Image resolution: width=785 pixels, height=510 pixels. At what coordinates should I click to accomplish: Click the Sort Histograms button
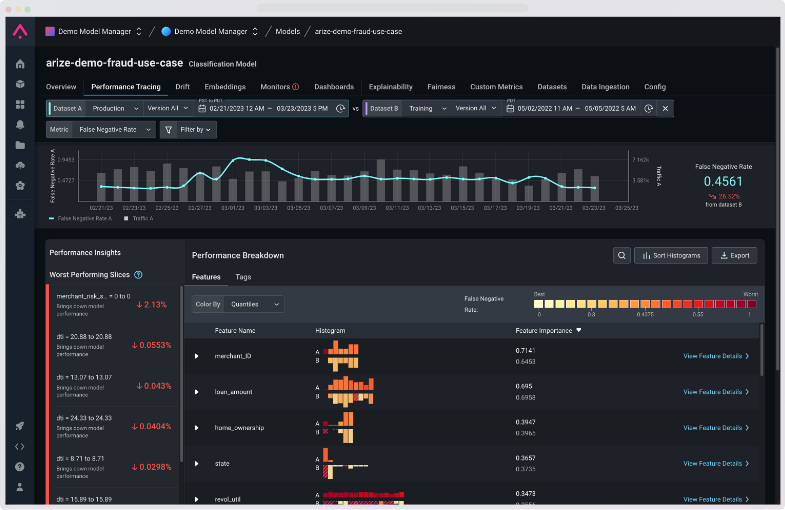point(671,255)
